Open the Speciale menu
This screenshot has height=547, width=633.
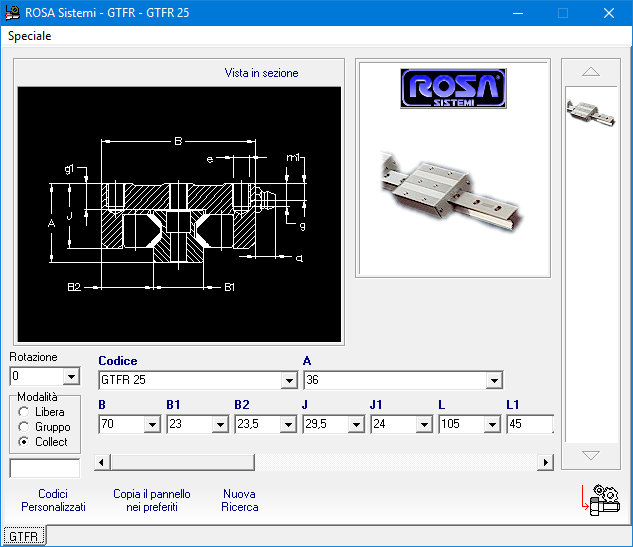29,36
